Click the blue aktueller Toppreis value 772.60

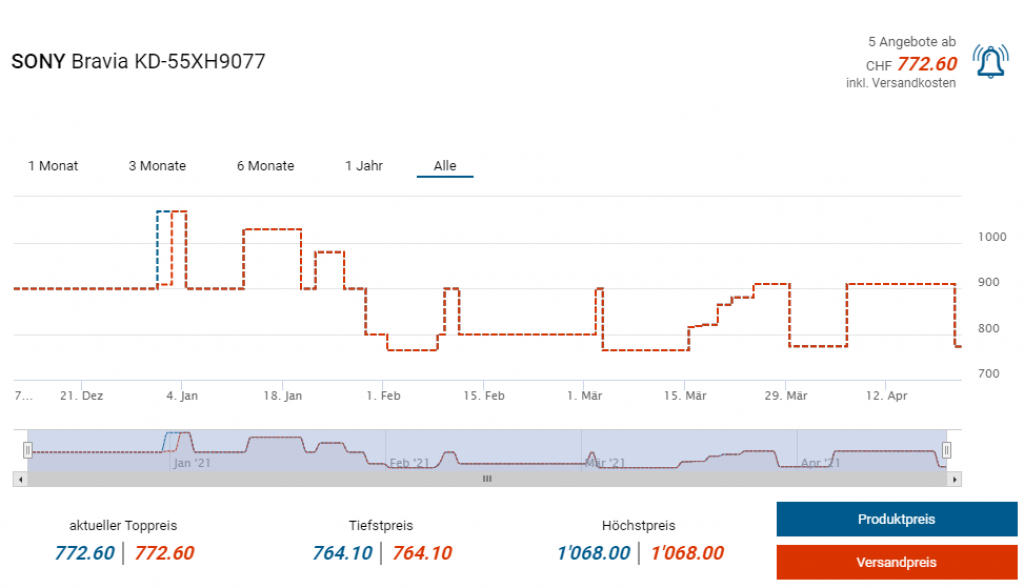coord(85,553)
